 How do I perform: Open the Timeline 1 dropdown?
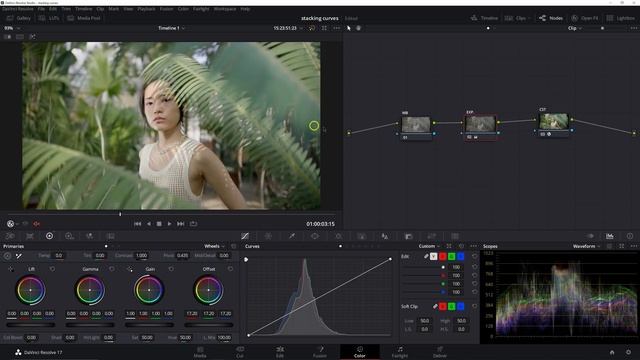click(x=171, y=28)
